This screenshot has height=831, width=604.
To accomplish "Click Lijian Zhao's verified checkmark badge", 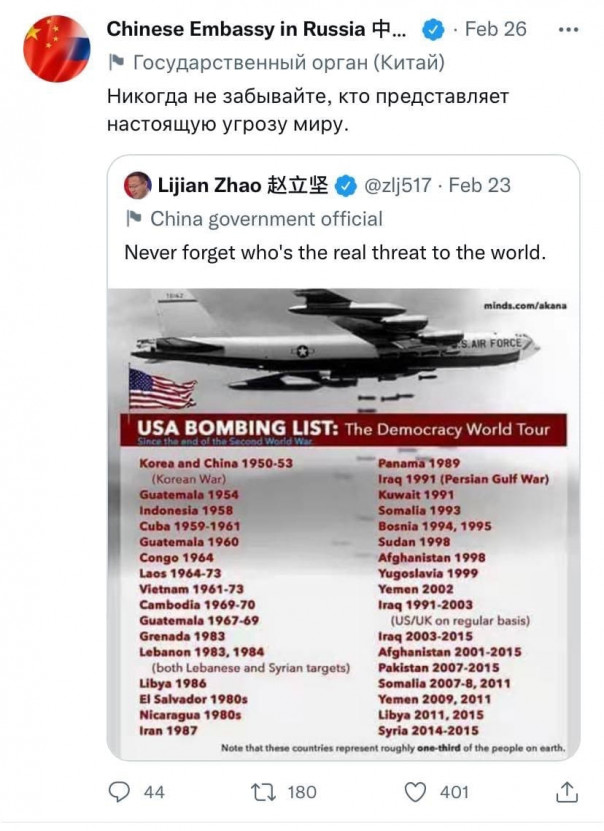I will [345, 186].
